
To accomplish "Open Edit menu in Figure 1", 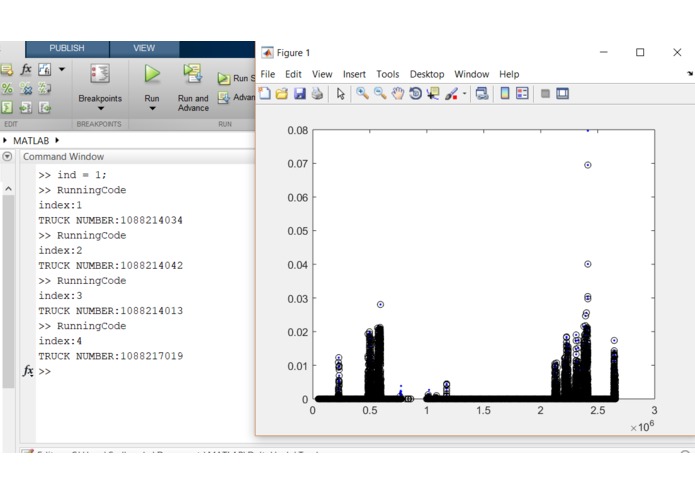I will point(293,74).
